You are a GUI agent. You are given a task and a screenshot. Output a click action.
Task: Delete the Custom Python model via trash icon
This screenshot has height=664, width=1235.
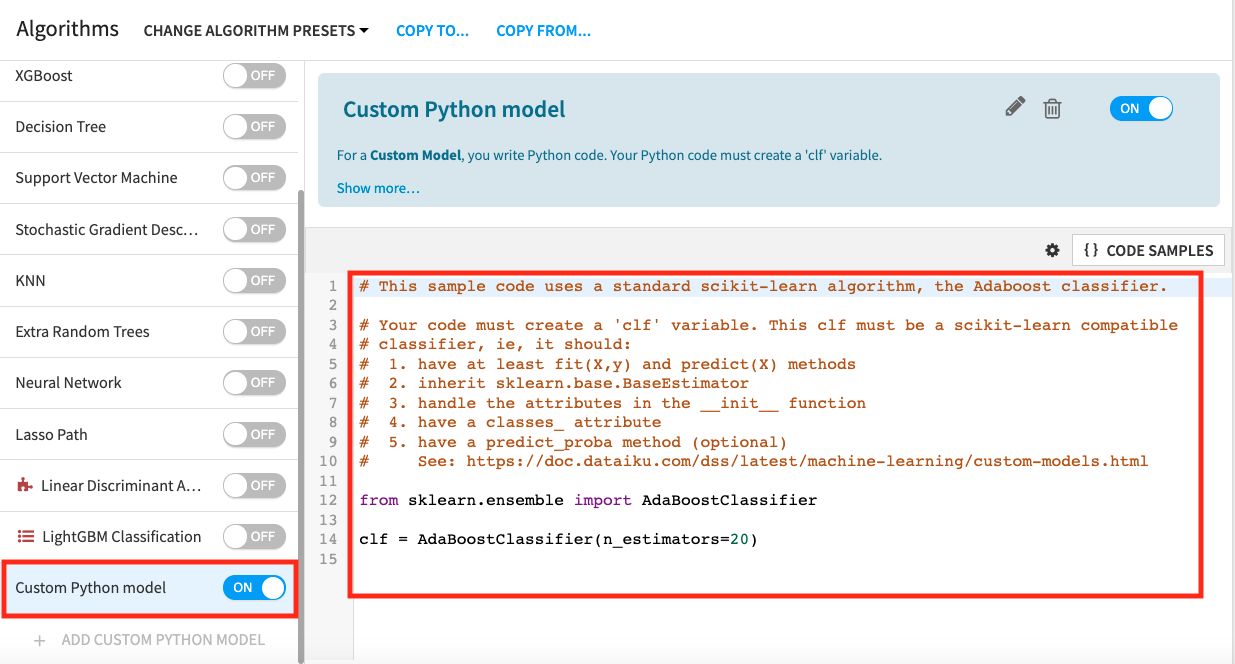[x=1052, y=107]
